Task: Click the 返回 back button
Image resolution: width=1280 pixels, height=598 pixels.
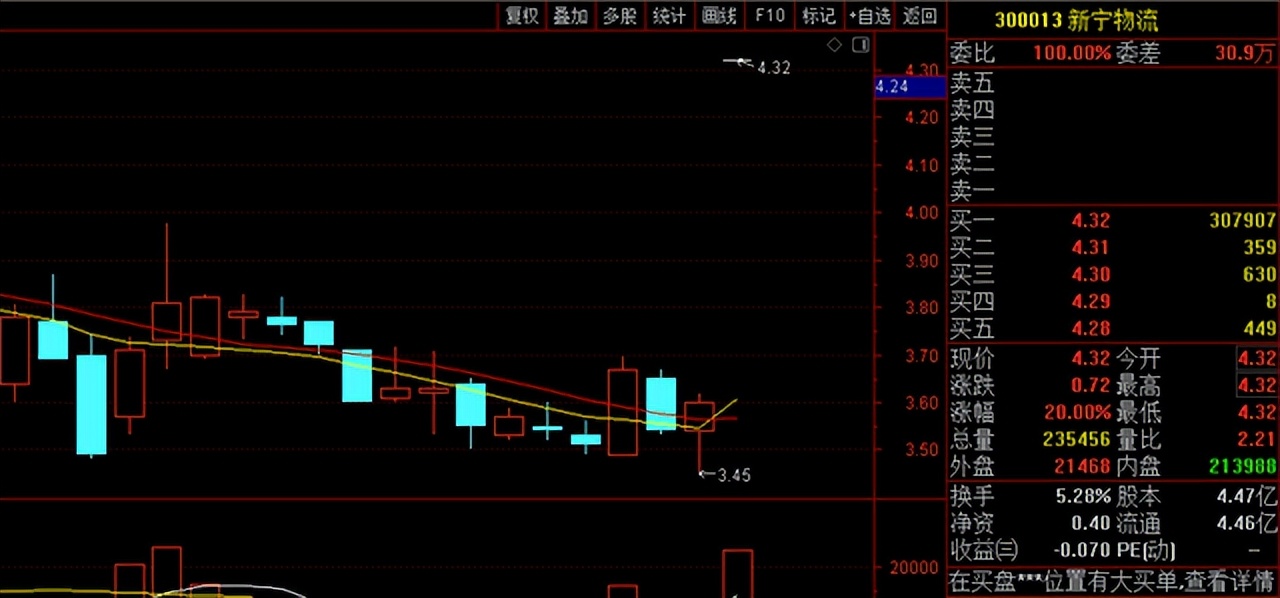Action: coord(919,15)
